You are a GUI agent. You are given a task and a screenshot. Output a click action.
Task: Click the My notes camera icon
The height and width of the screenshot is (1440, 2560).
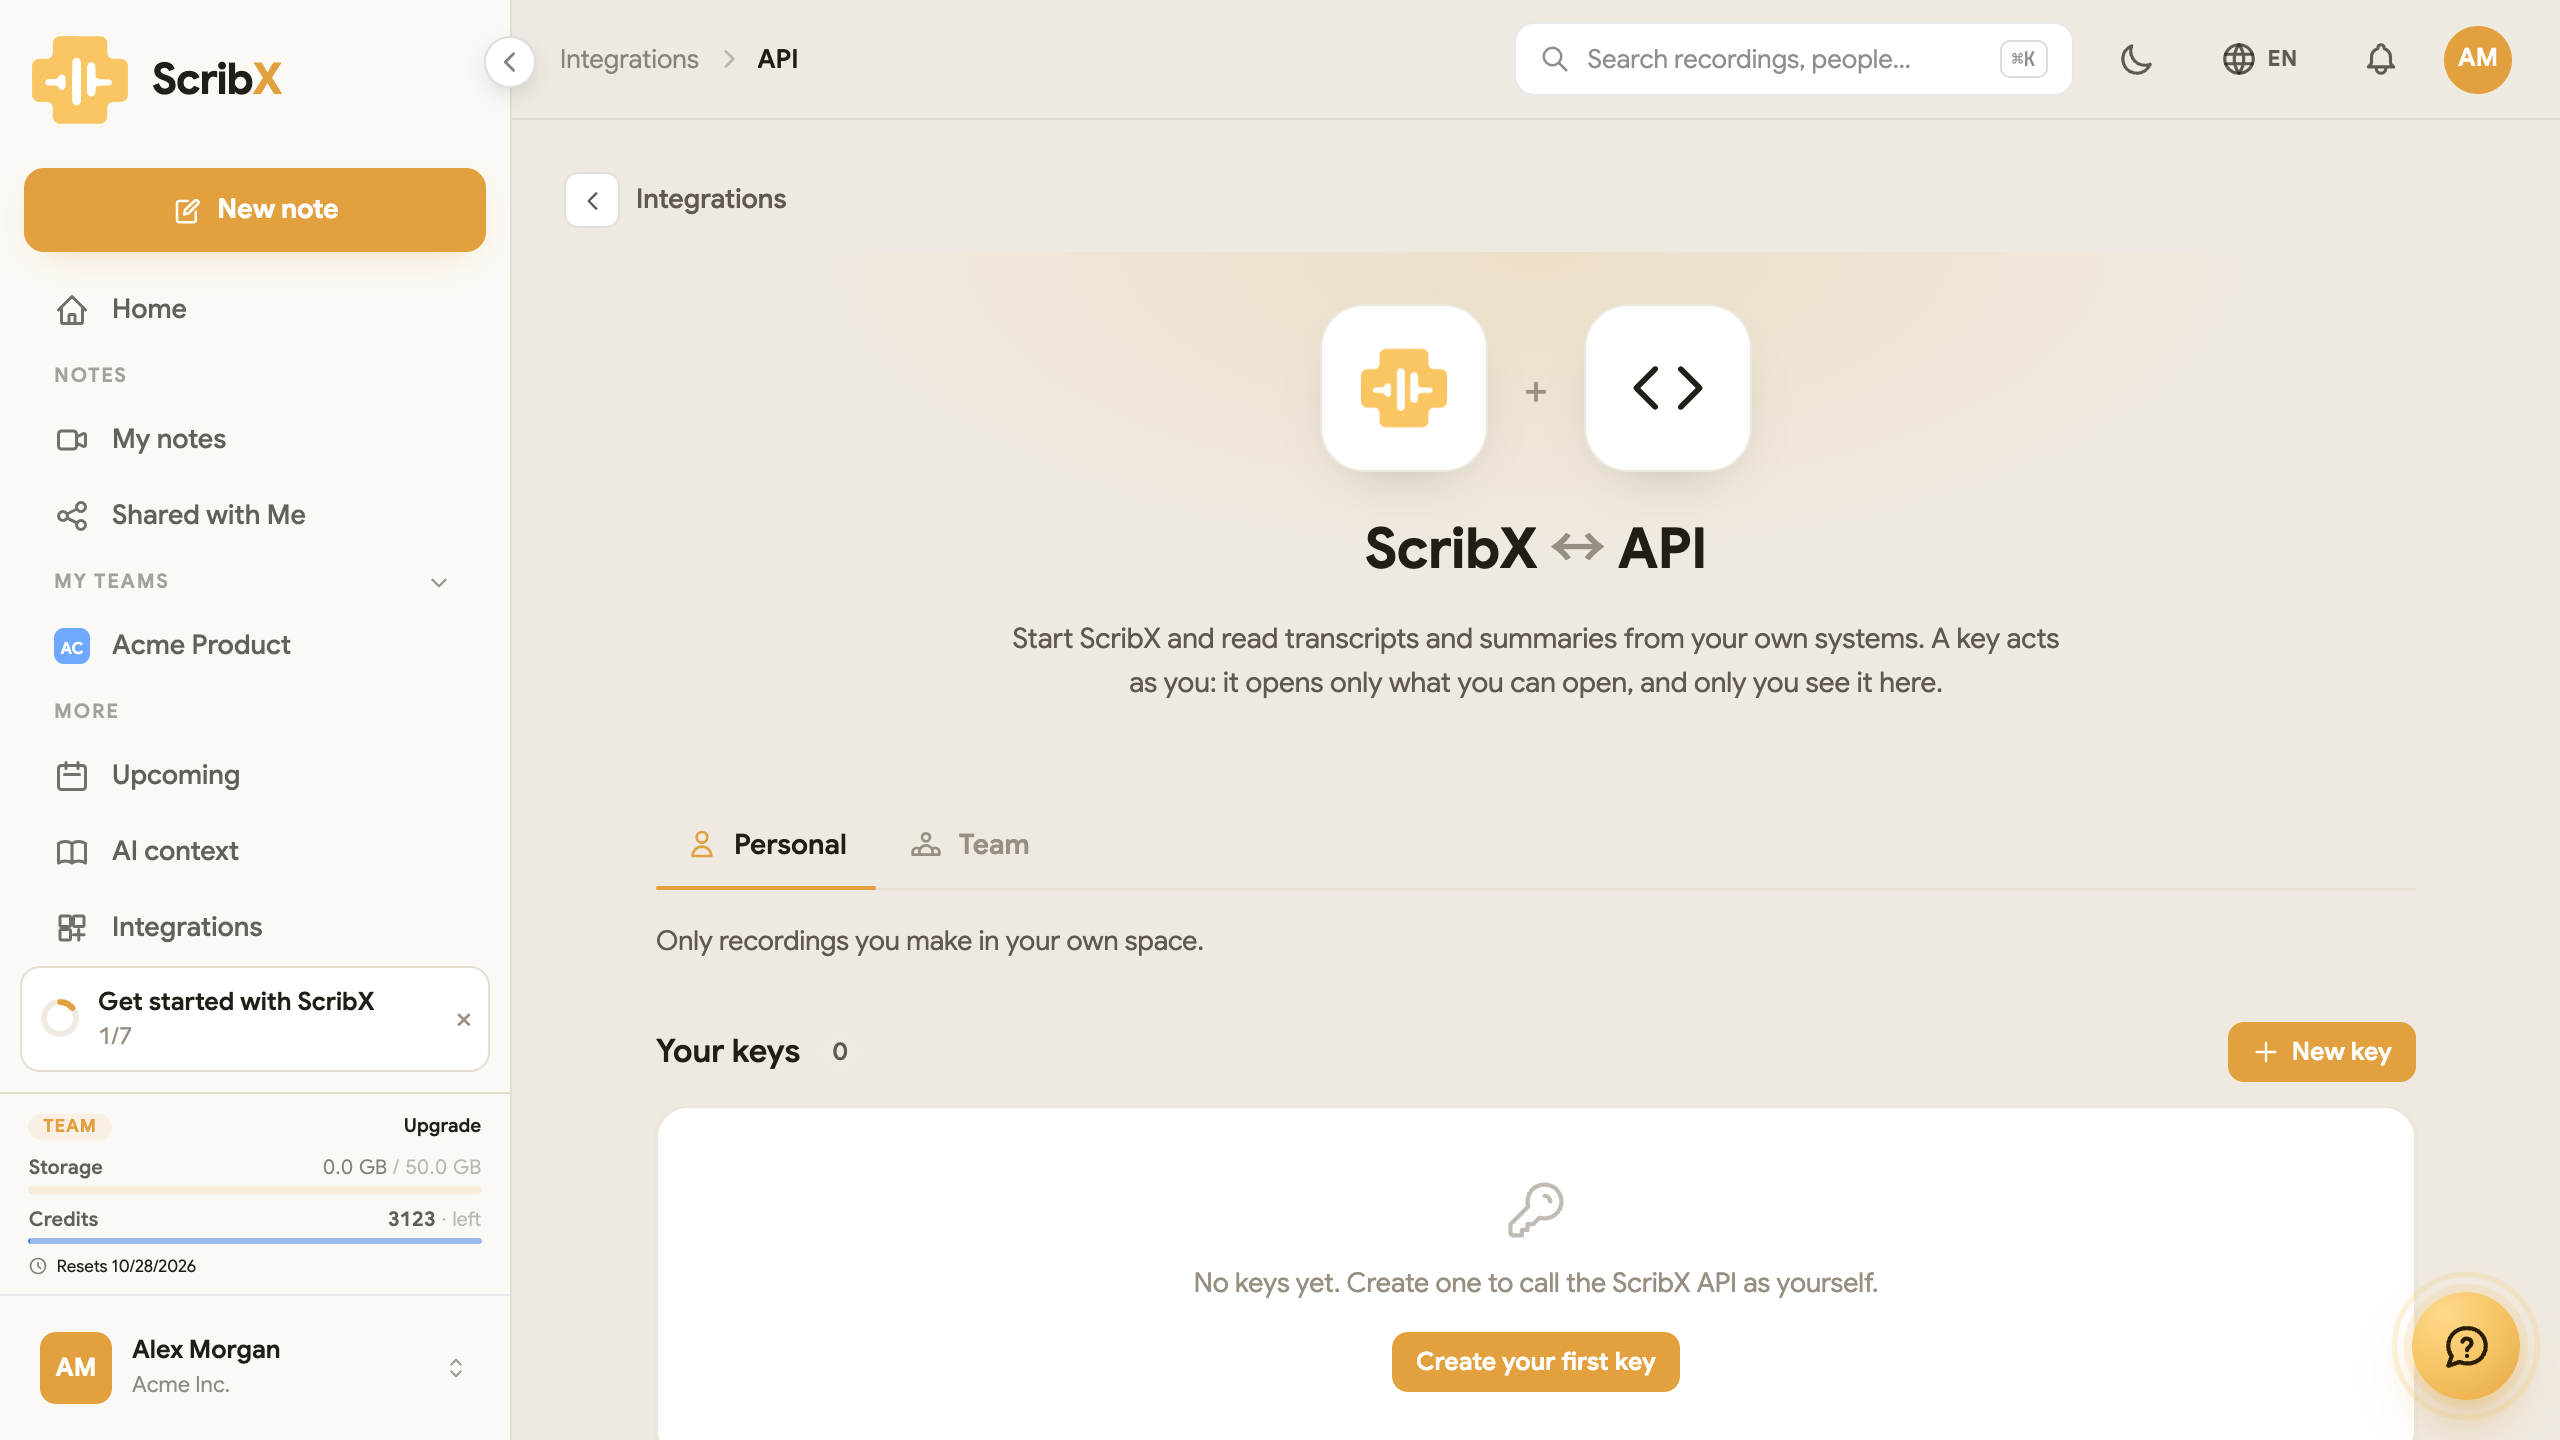pyautogui.click(x=72, y=439)
